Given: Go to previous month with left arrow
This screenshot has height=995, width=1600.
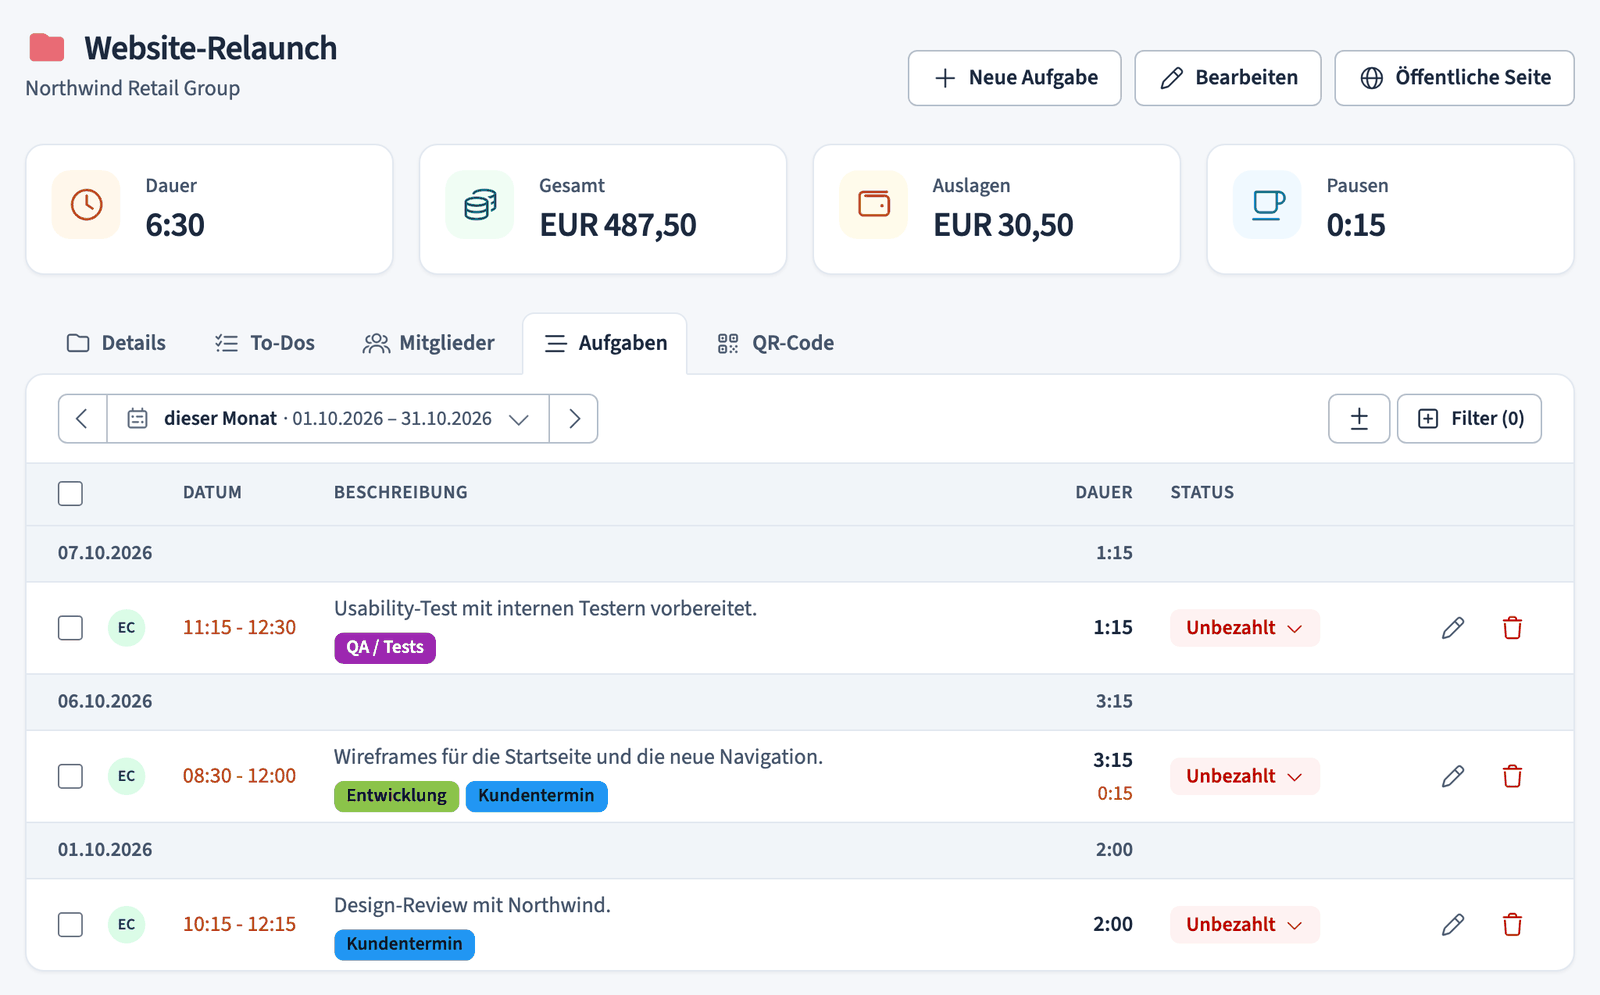Looking at the screenshot, I should click(x=82, y=418).
